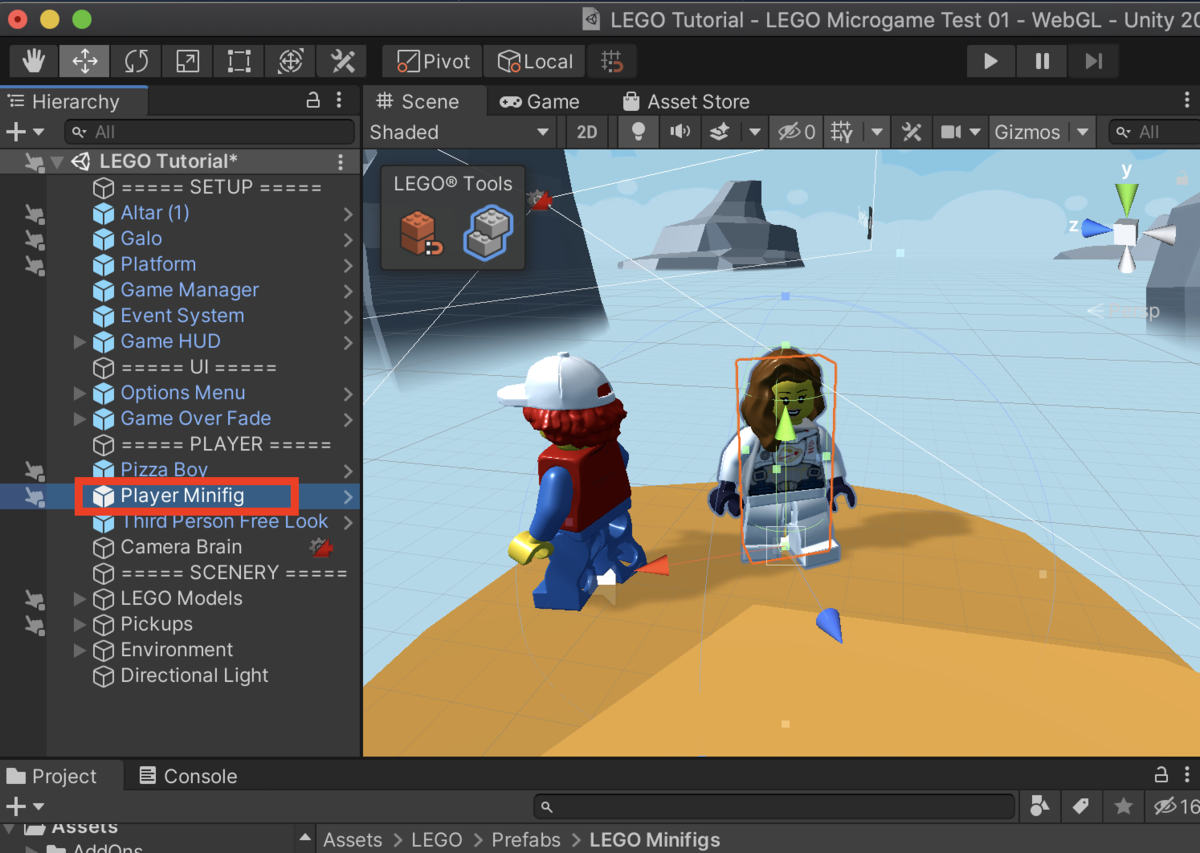Open Project favorites star icon
Image resolution: width=1200 pixels, height=853 pixels.
(x=1124, y=806)
